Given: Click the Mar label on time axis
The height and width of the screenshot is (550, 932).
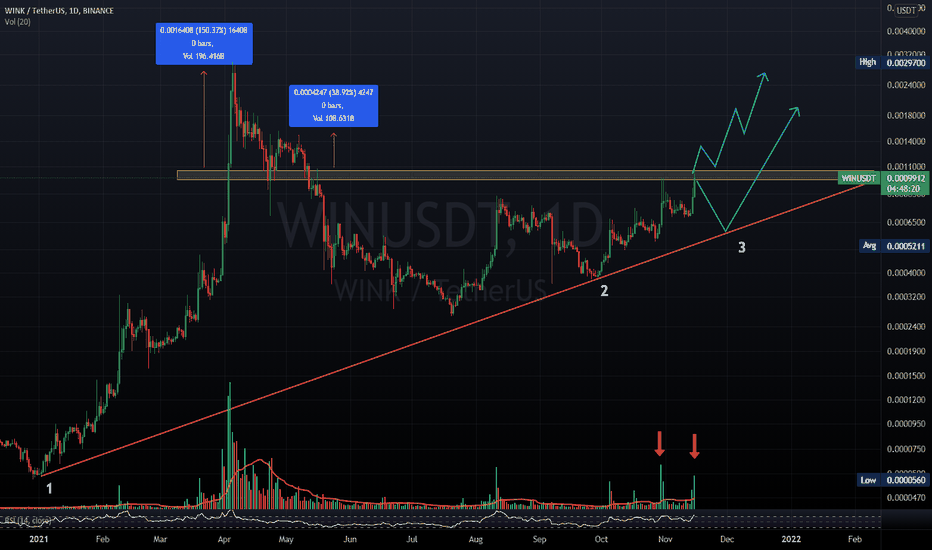Looking at the screenshot, I should [160, 539].
